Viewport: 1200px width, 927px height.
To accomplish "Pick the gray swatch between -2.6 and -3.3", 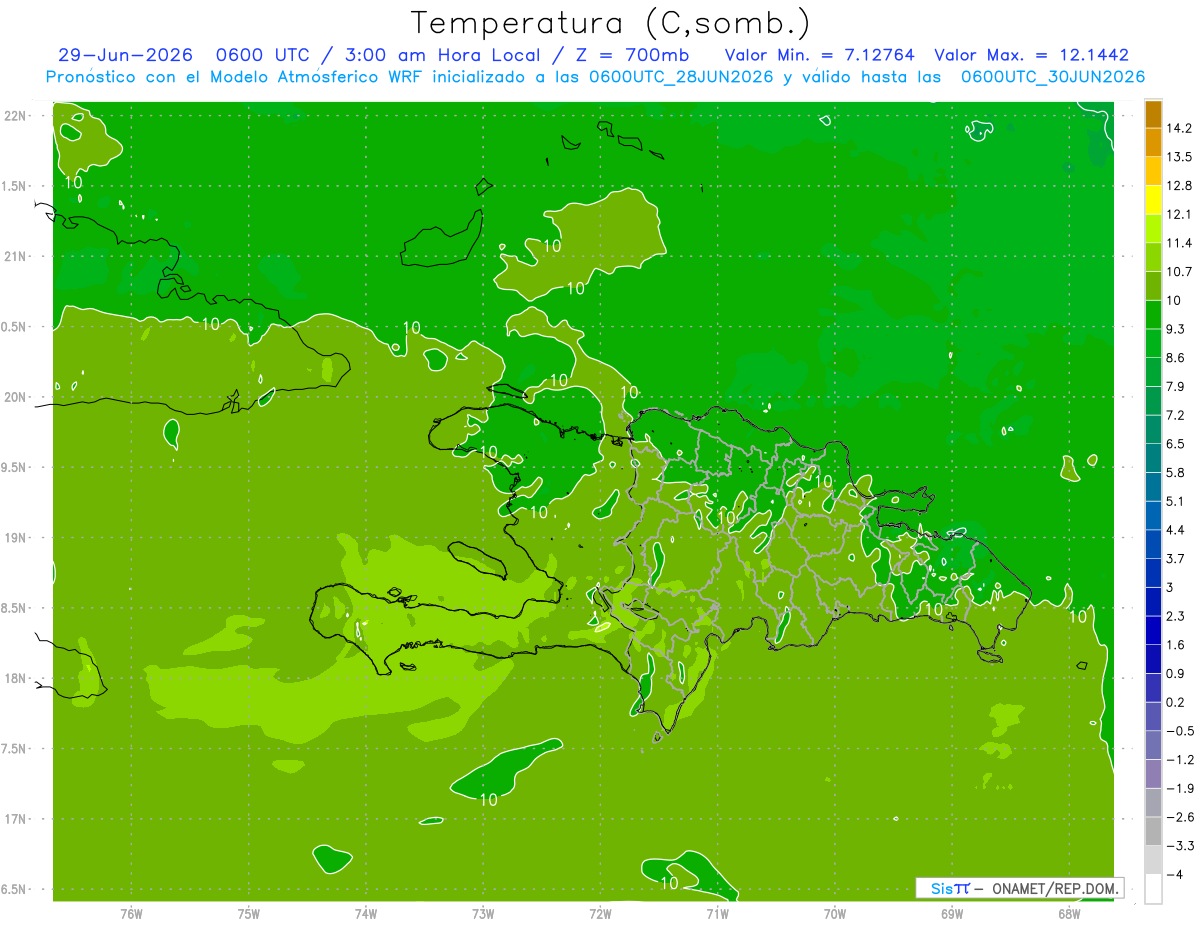I will [x=1153, y=830].
